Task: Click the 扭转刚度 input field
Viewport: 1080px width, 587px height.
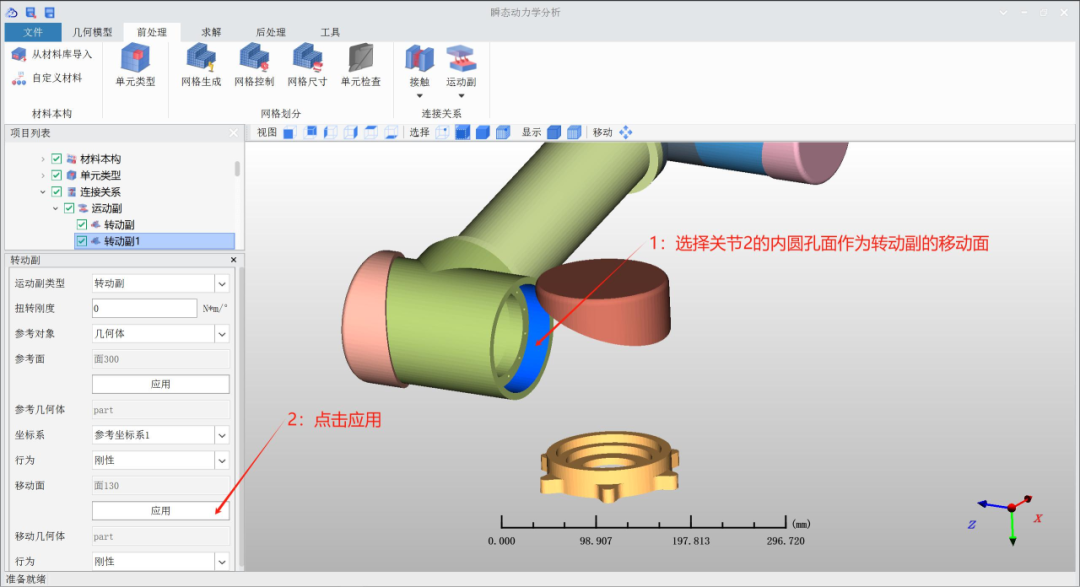Action: coord(145,308)
